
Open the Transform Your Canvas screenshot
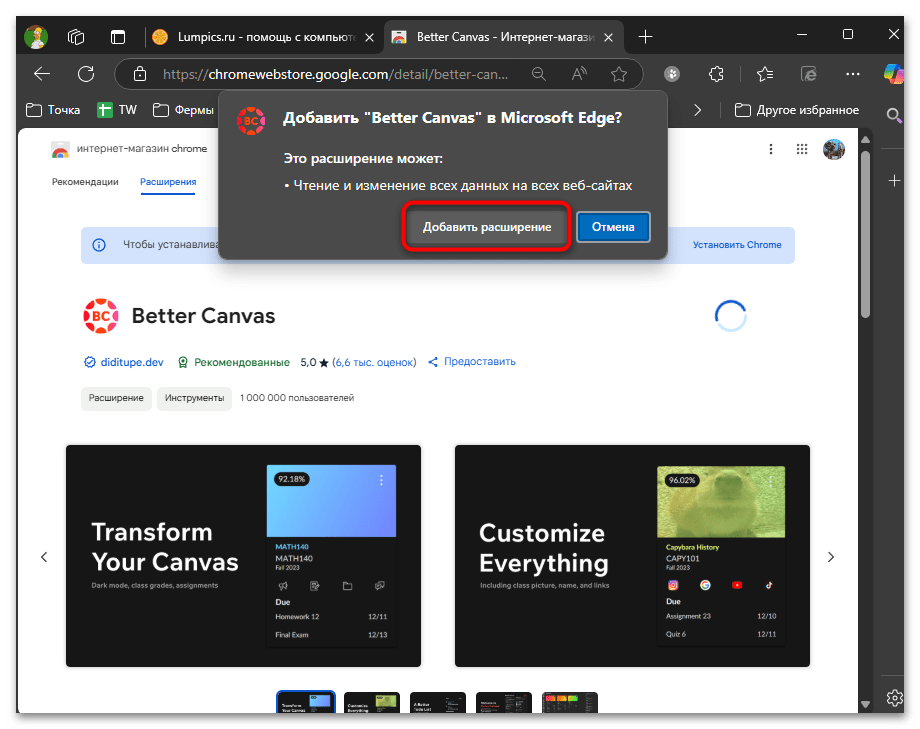pyautogui.click(x=243, y=556)
